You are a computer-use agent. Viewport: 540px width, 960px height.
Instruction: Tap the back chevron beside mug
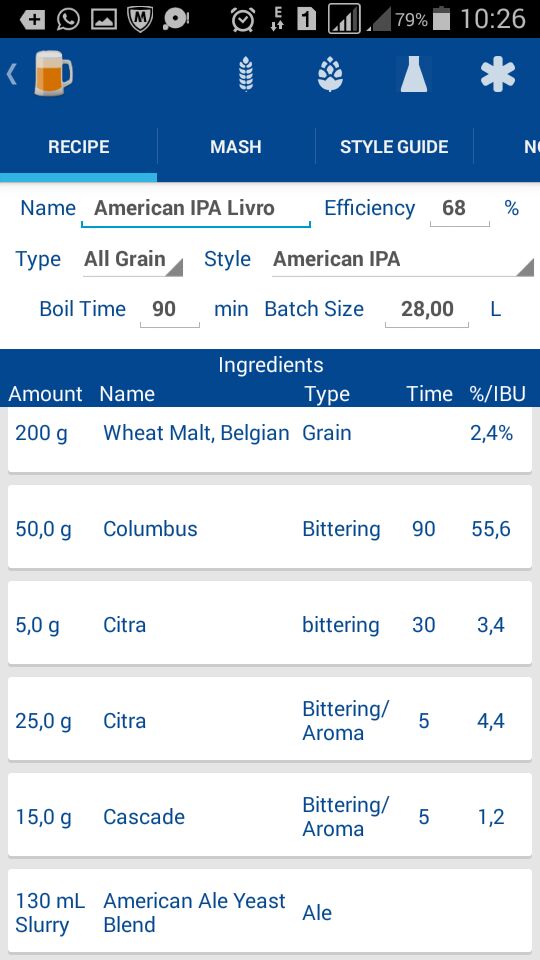12,75
